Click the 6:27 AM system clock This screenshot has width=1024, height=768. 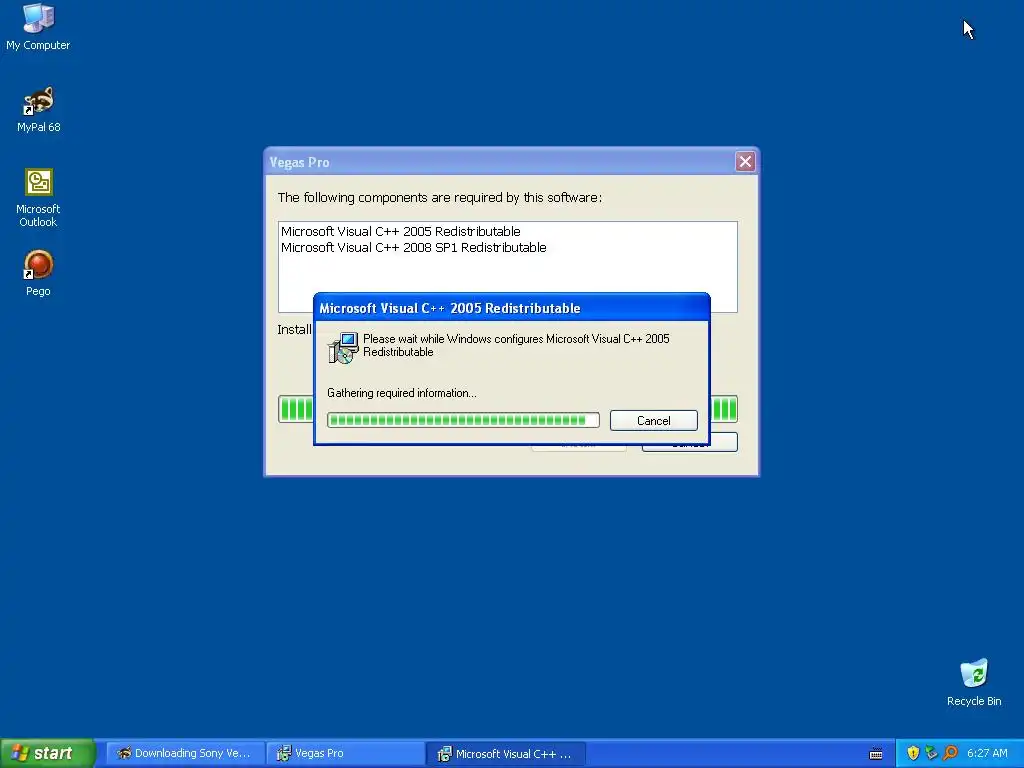tap(987, 753)
